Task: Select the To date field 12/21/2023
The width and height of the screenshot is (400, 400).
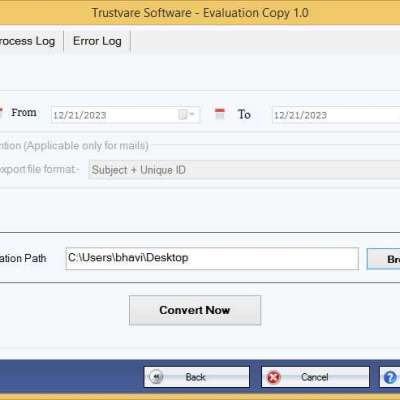Action: click(336, 115)
